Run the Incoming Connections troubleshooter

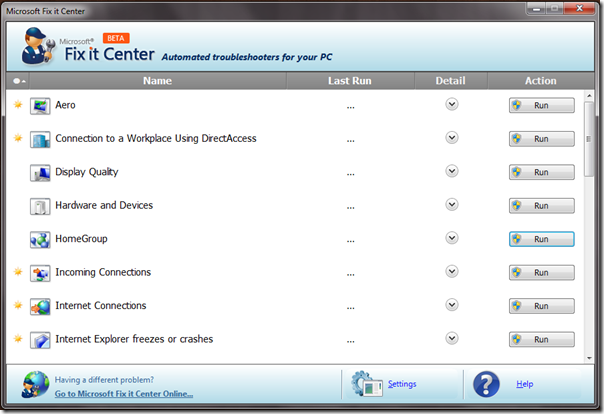(542, 273)
